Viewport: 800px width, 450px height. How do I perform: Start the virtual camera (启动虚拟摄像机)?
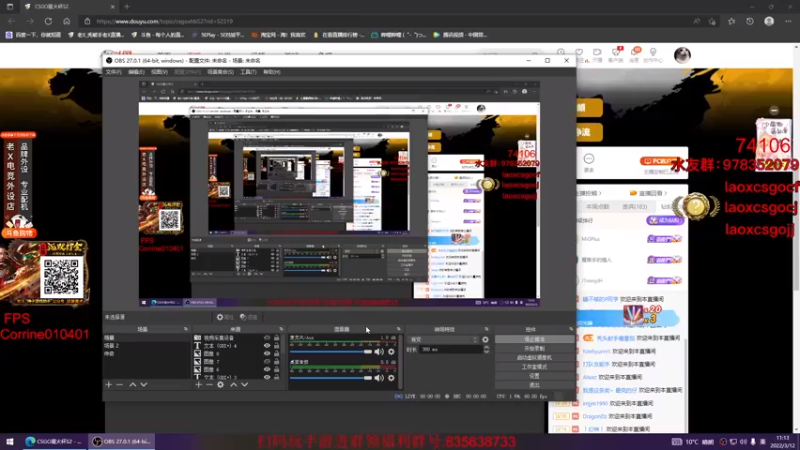point(534,358)
